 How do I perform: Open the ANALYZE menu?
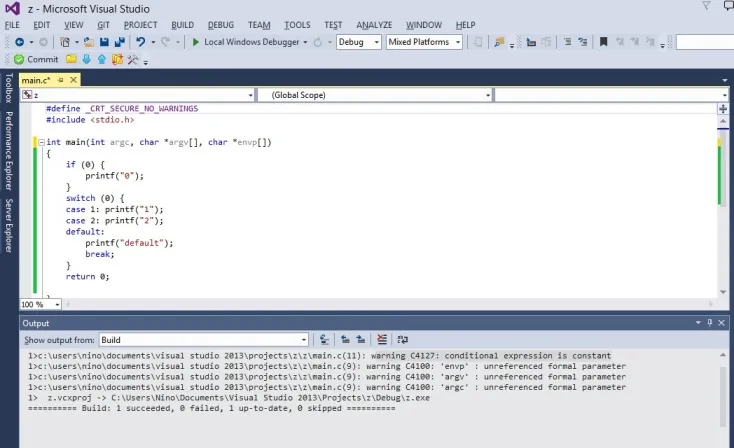374,25
